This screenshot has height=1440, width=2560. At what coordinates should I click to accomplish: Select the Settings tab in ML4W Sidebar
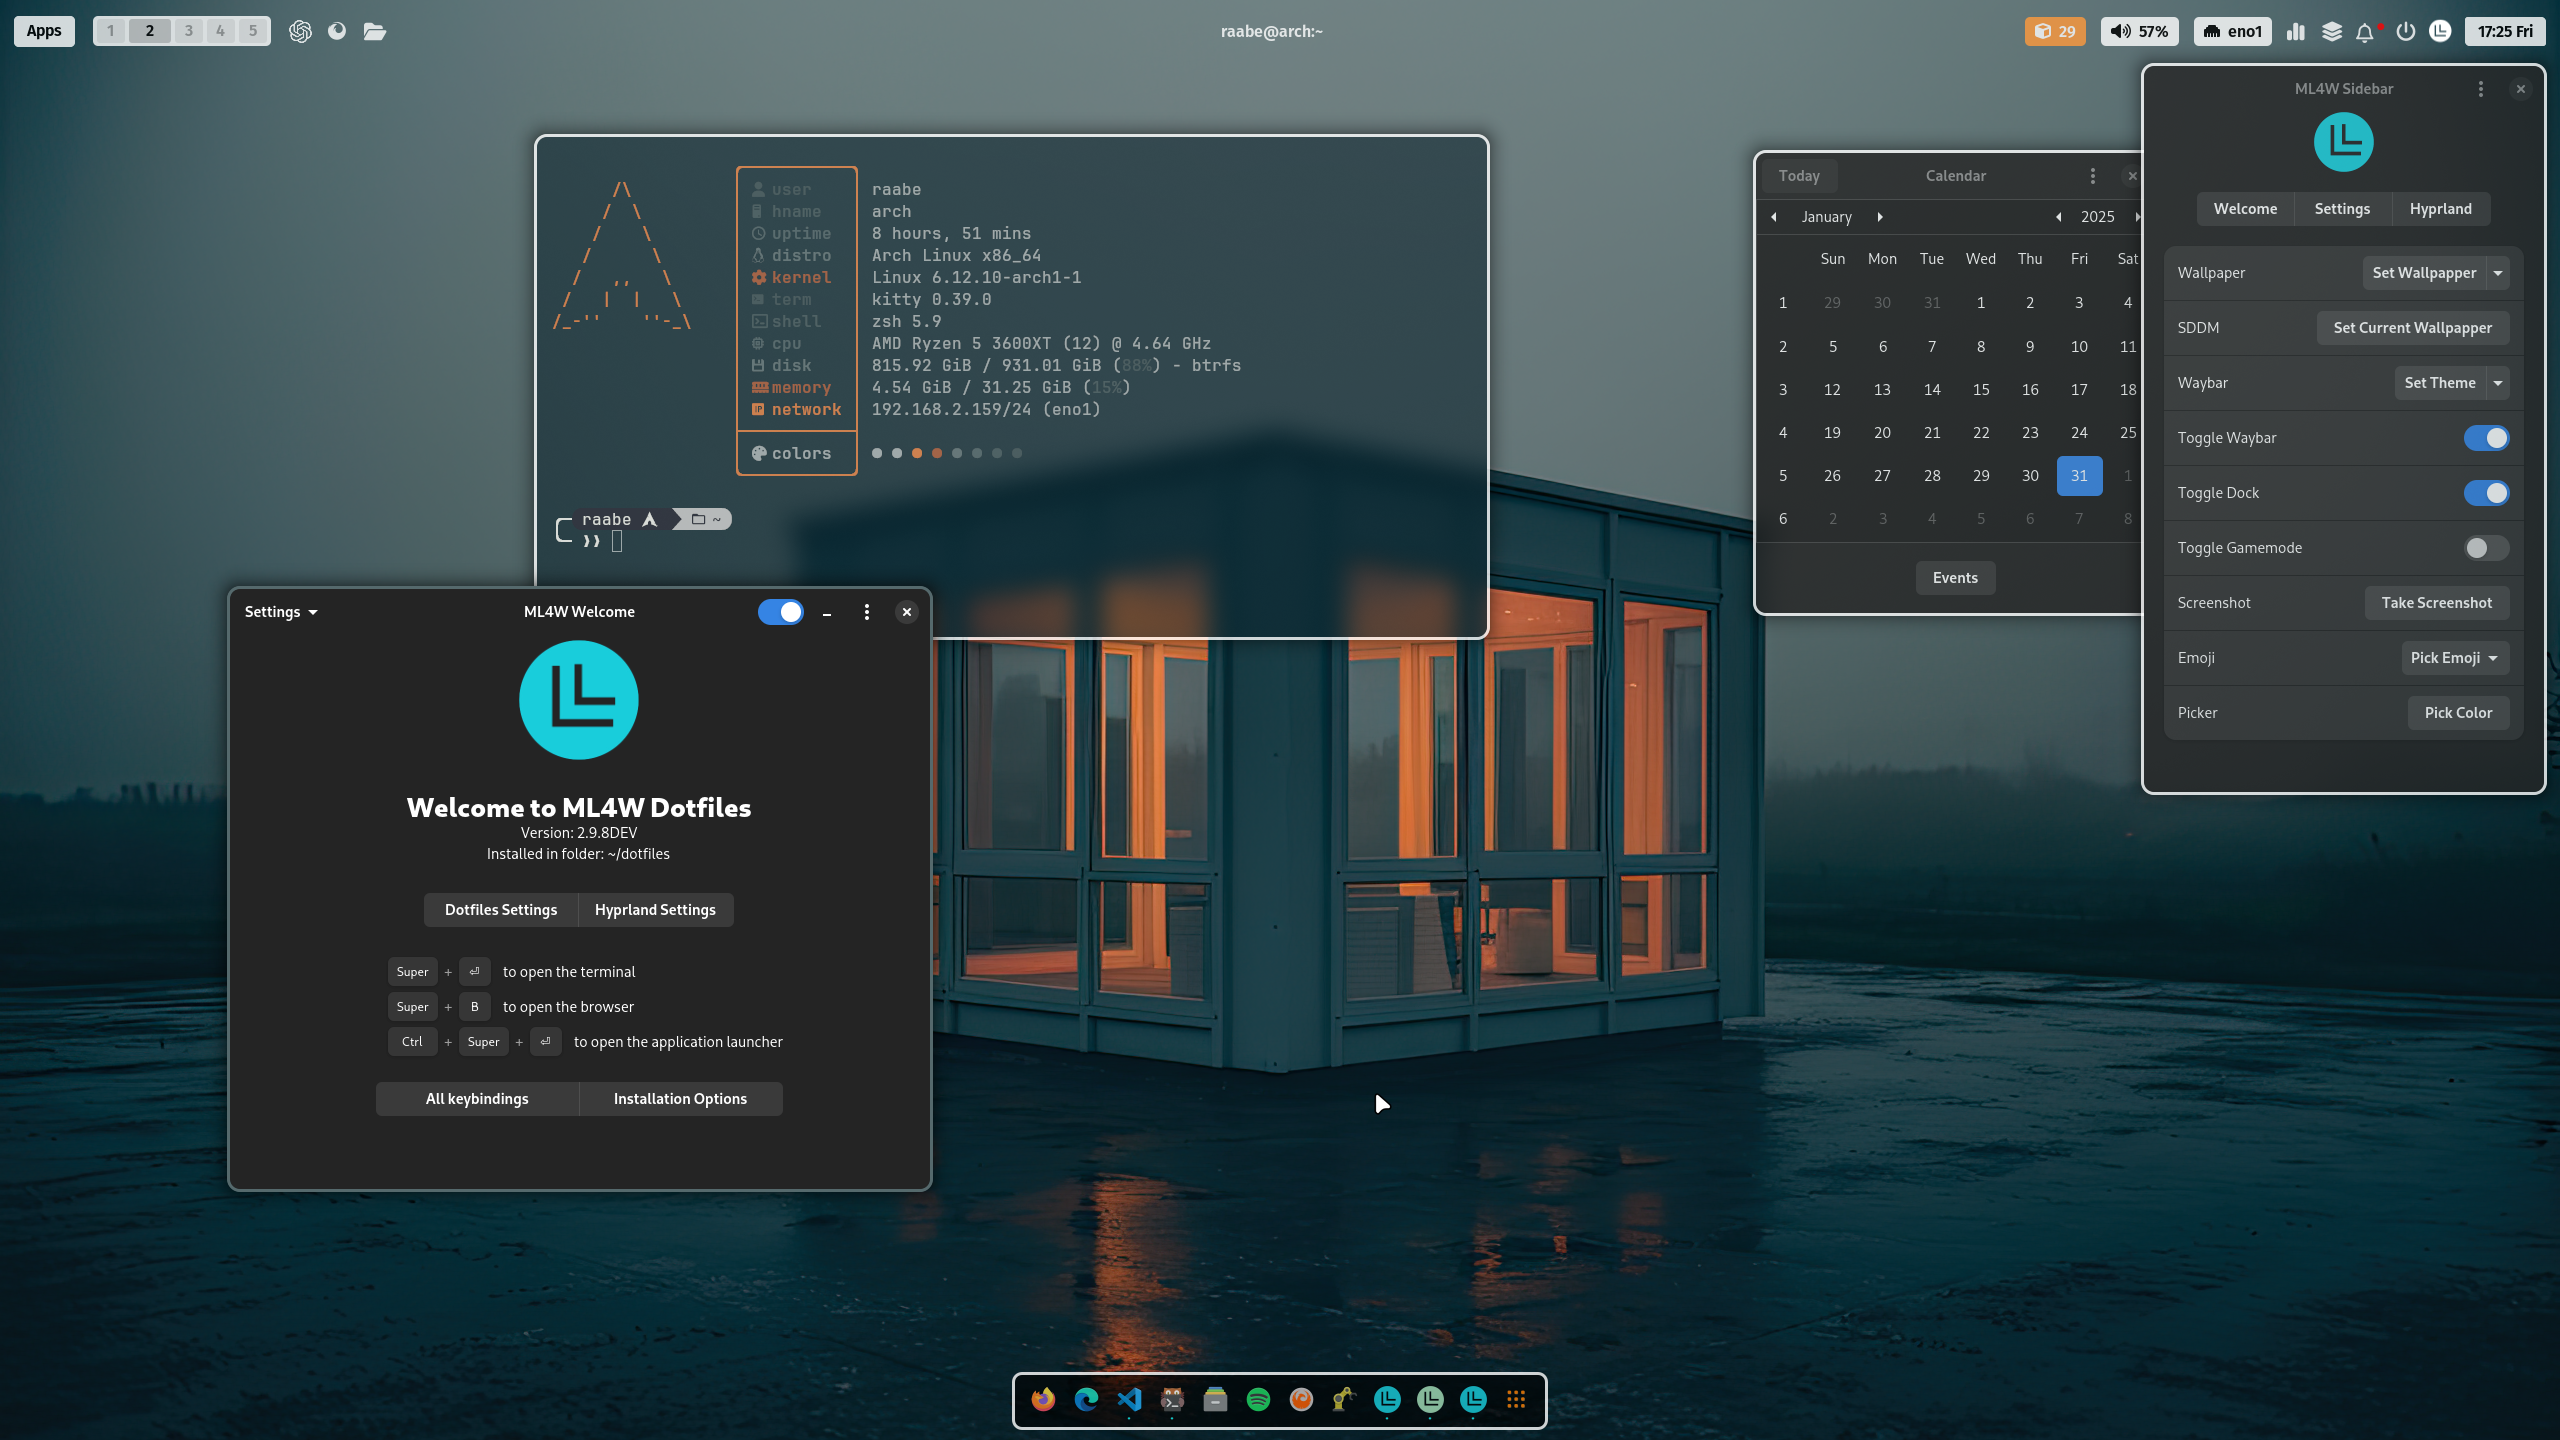(x=2342, y=209)
